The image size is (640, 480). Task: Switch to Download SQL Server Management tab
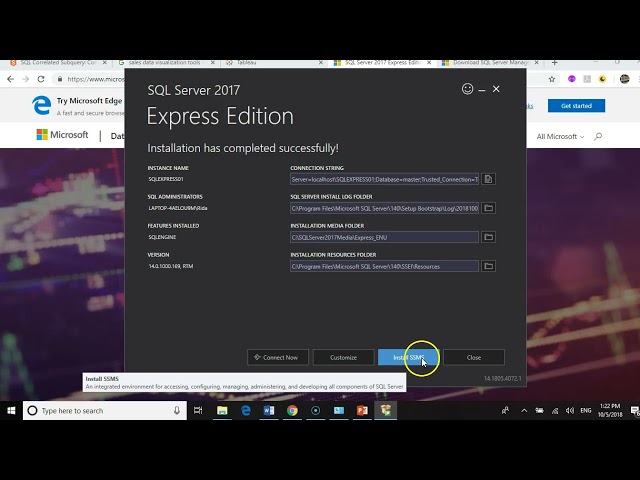click(488, 63)
